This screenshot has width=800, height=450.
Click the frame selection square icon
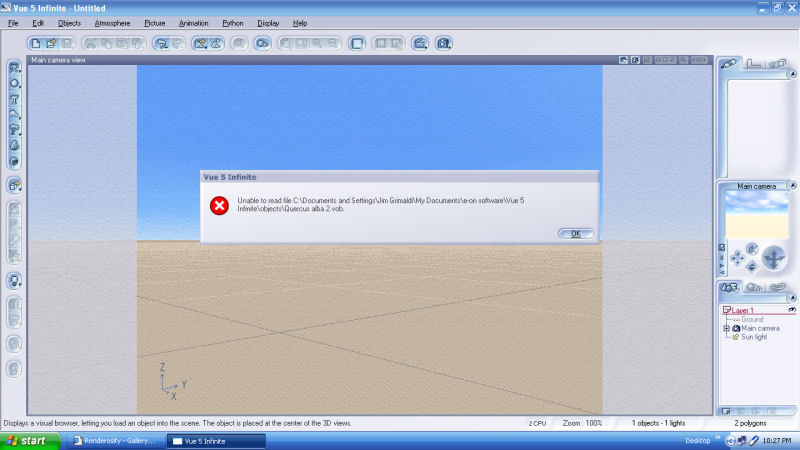(357, 44)
